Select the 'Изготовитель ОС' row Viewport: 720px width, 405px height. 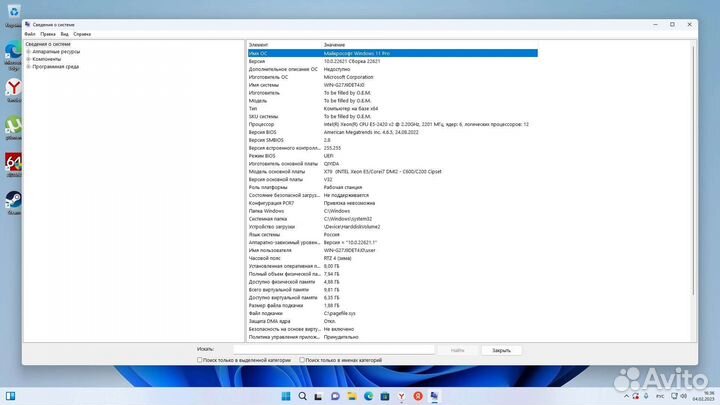click(x=392, y=77)
